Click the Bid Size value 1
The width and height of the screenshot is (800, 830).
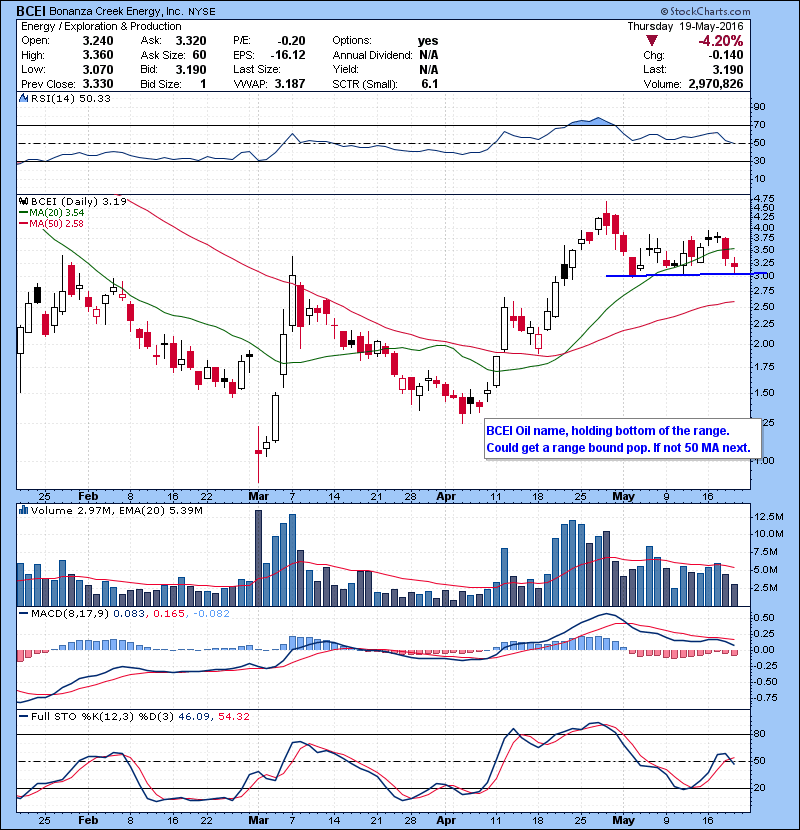(x=203, y=84)
